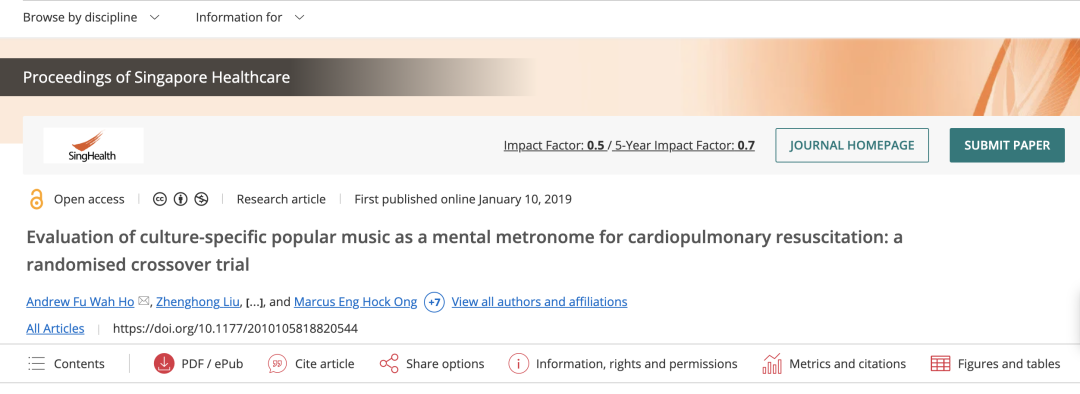Click the SingHealth logo

click(93, 145)
